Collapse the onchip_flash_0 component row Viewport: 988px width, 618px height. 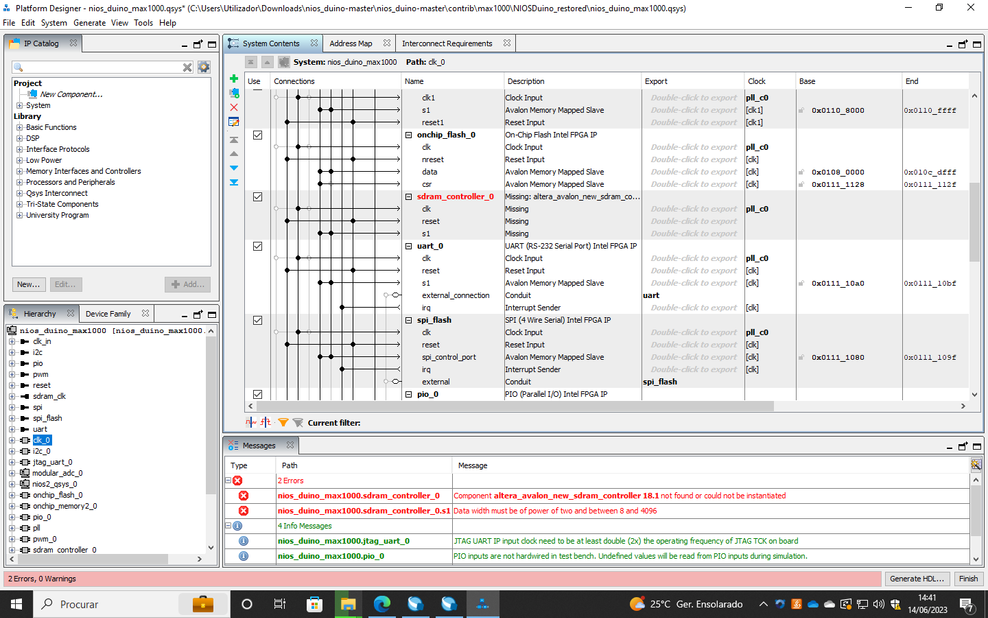(408, 135)
